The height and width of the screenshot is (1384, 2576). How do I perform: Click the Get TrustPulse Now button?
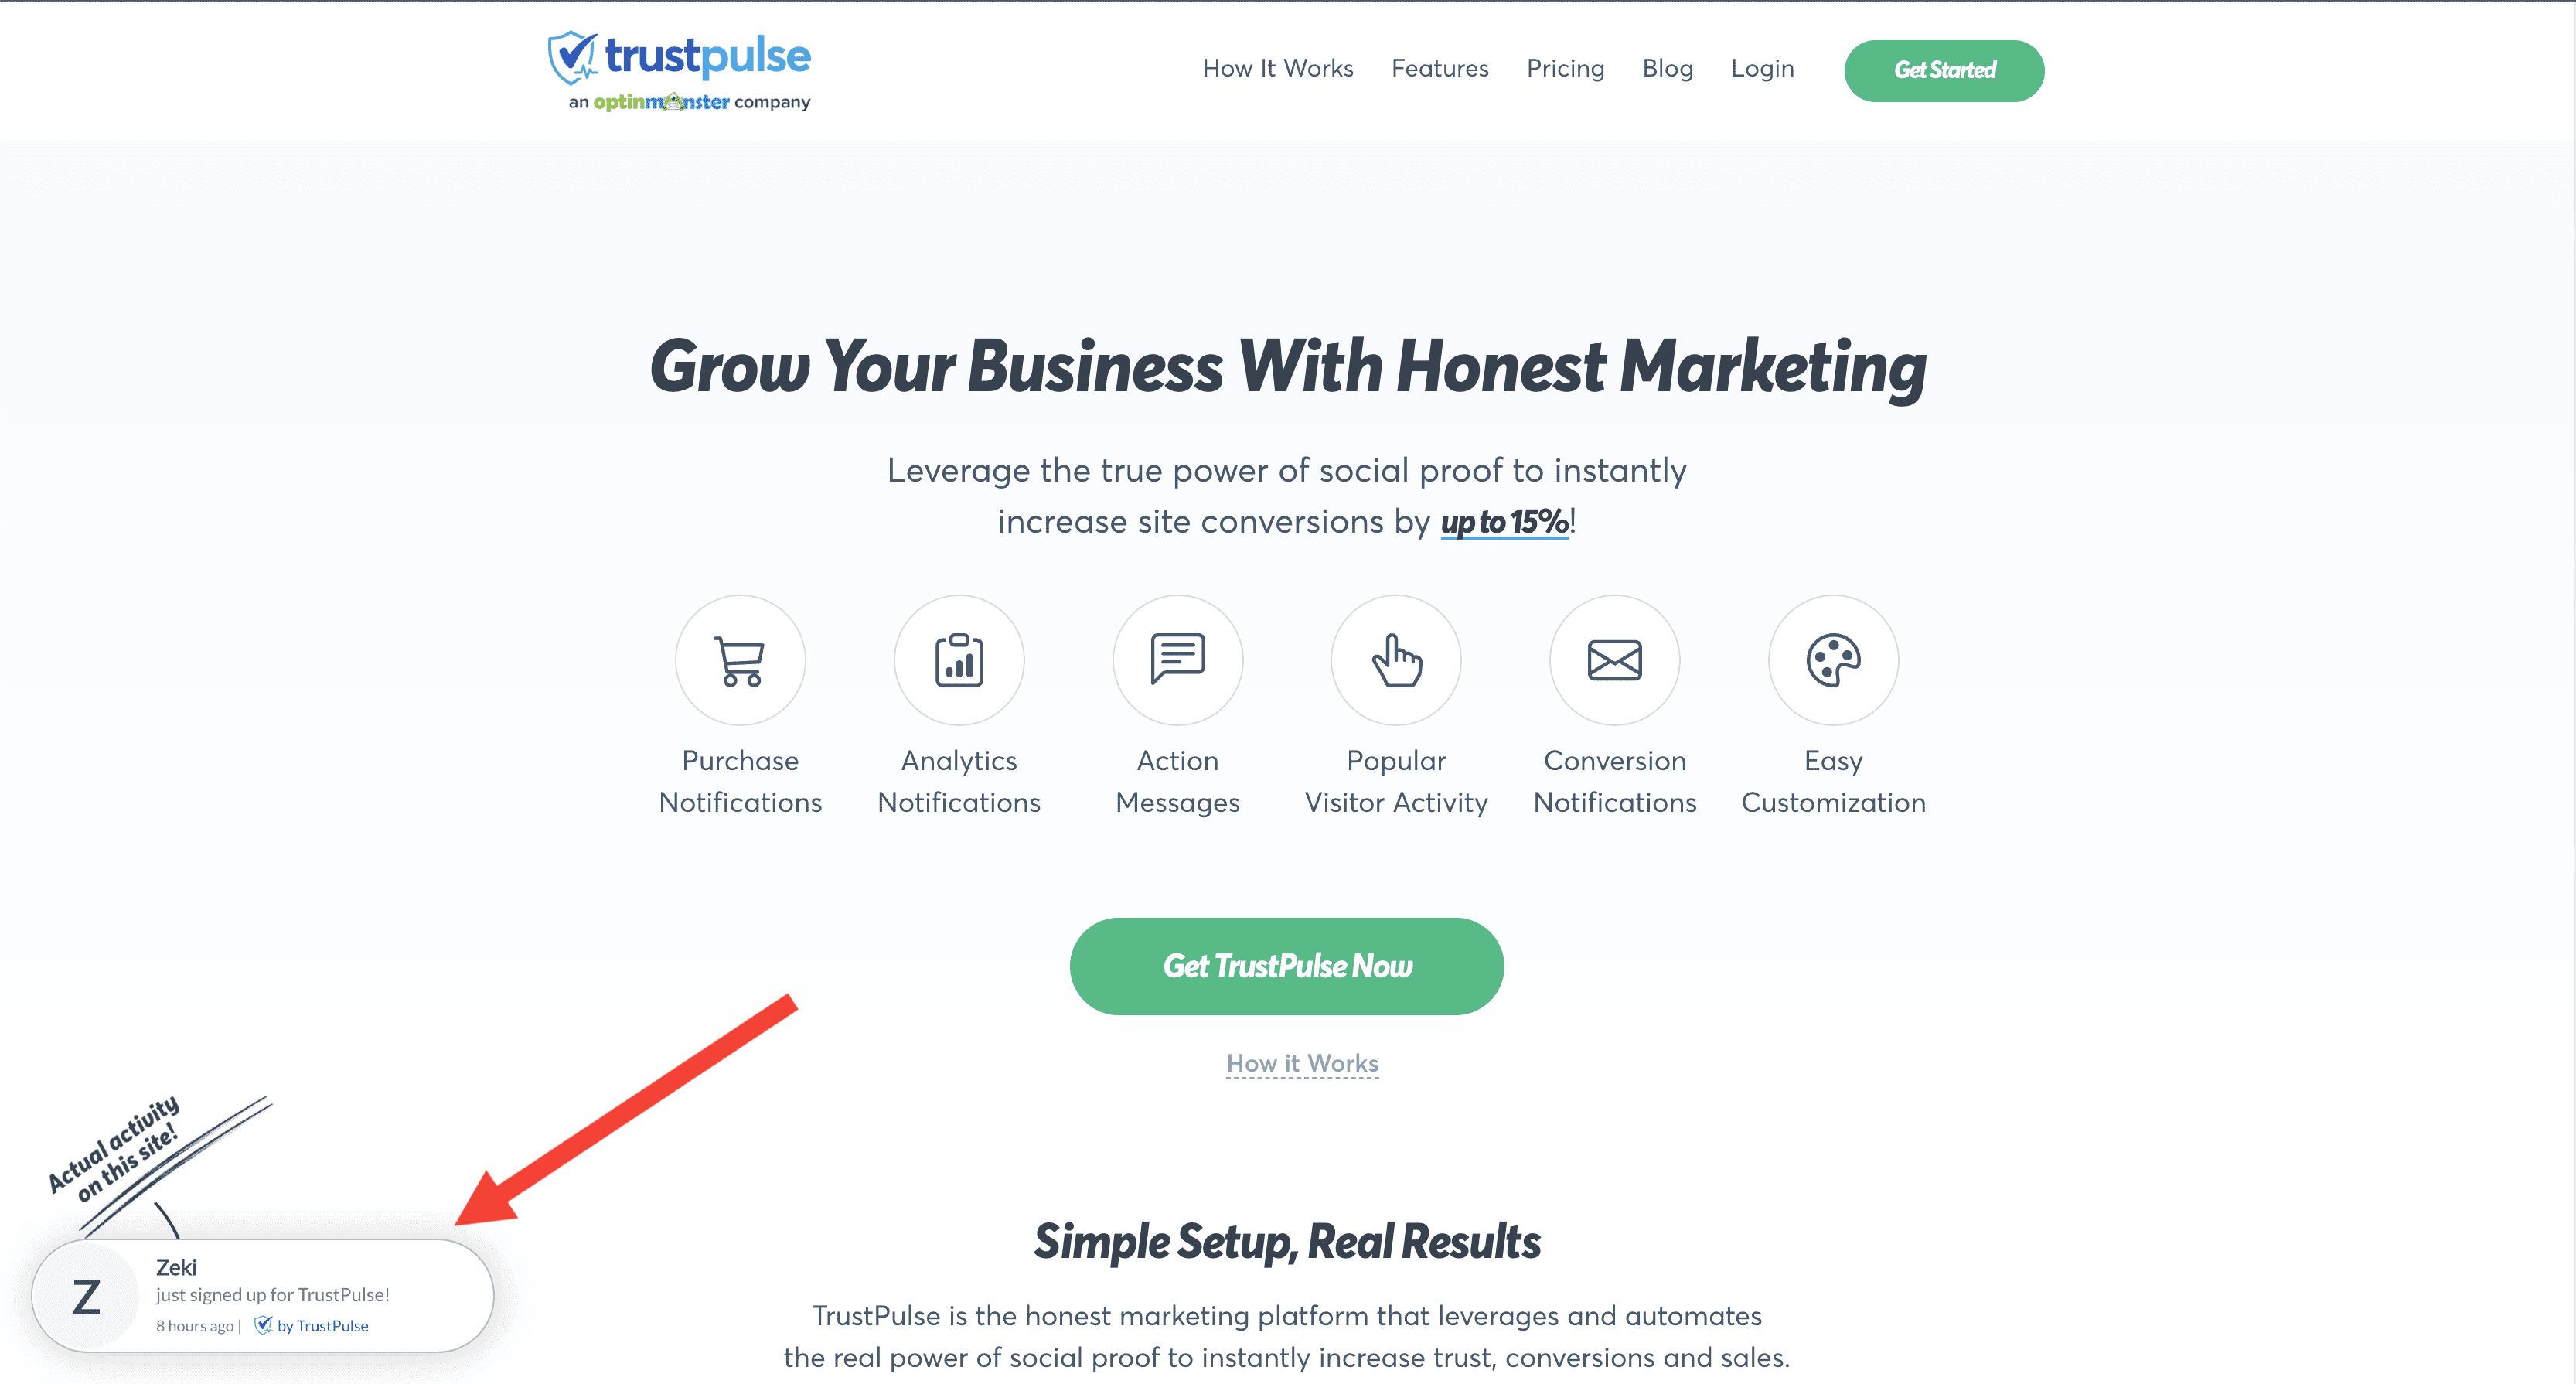click(1286, 966)
